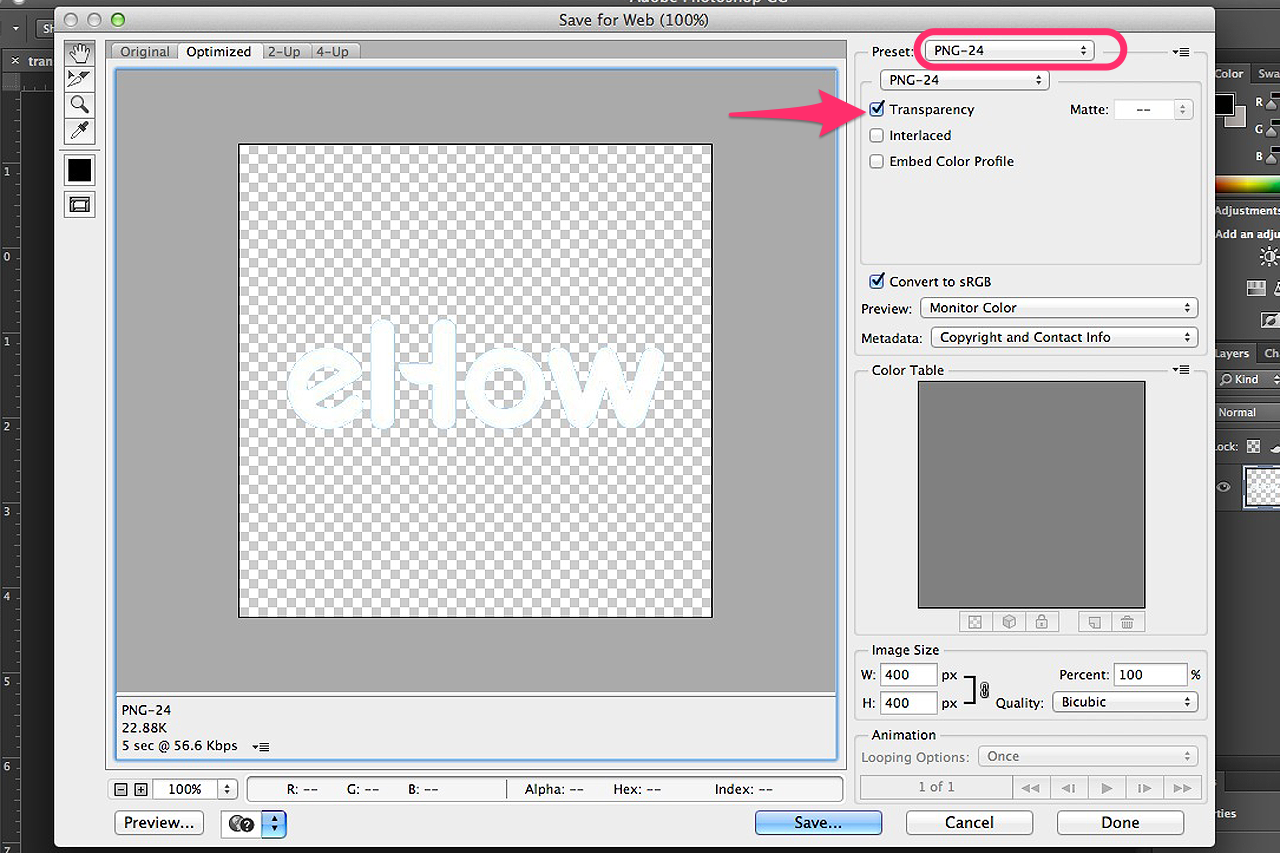Open the Quality Bicubic dropdown
1280x853 pixels.
[1125, 702]
